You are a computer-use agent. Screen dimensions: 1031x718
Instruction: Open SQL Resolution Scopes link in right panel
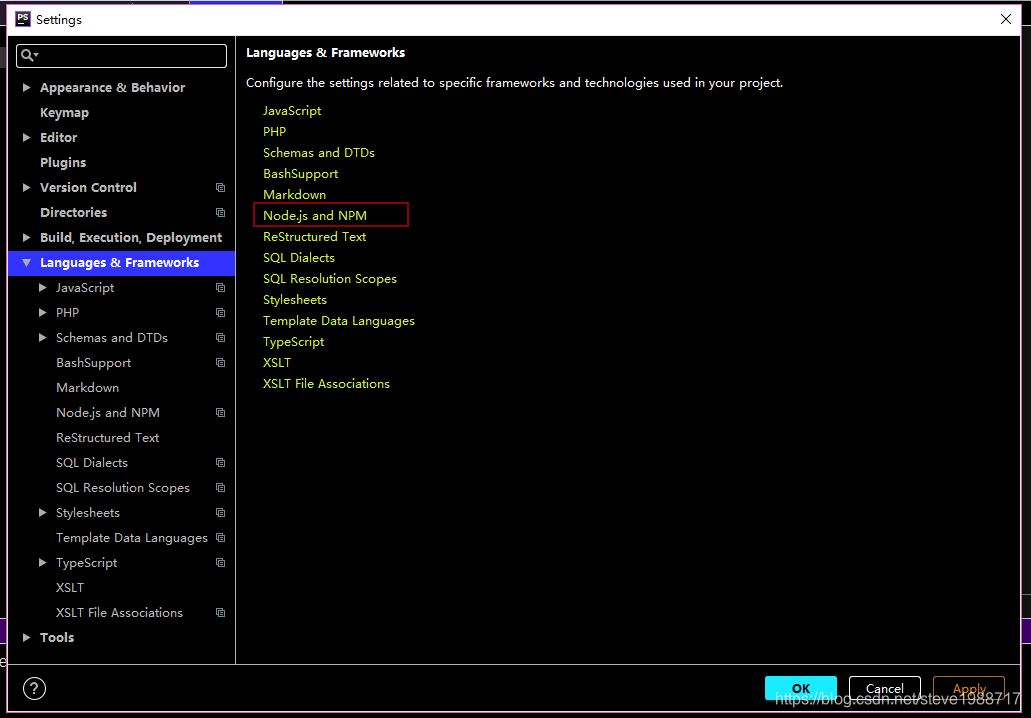[330, 279]
